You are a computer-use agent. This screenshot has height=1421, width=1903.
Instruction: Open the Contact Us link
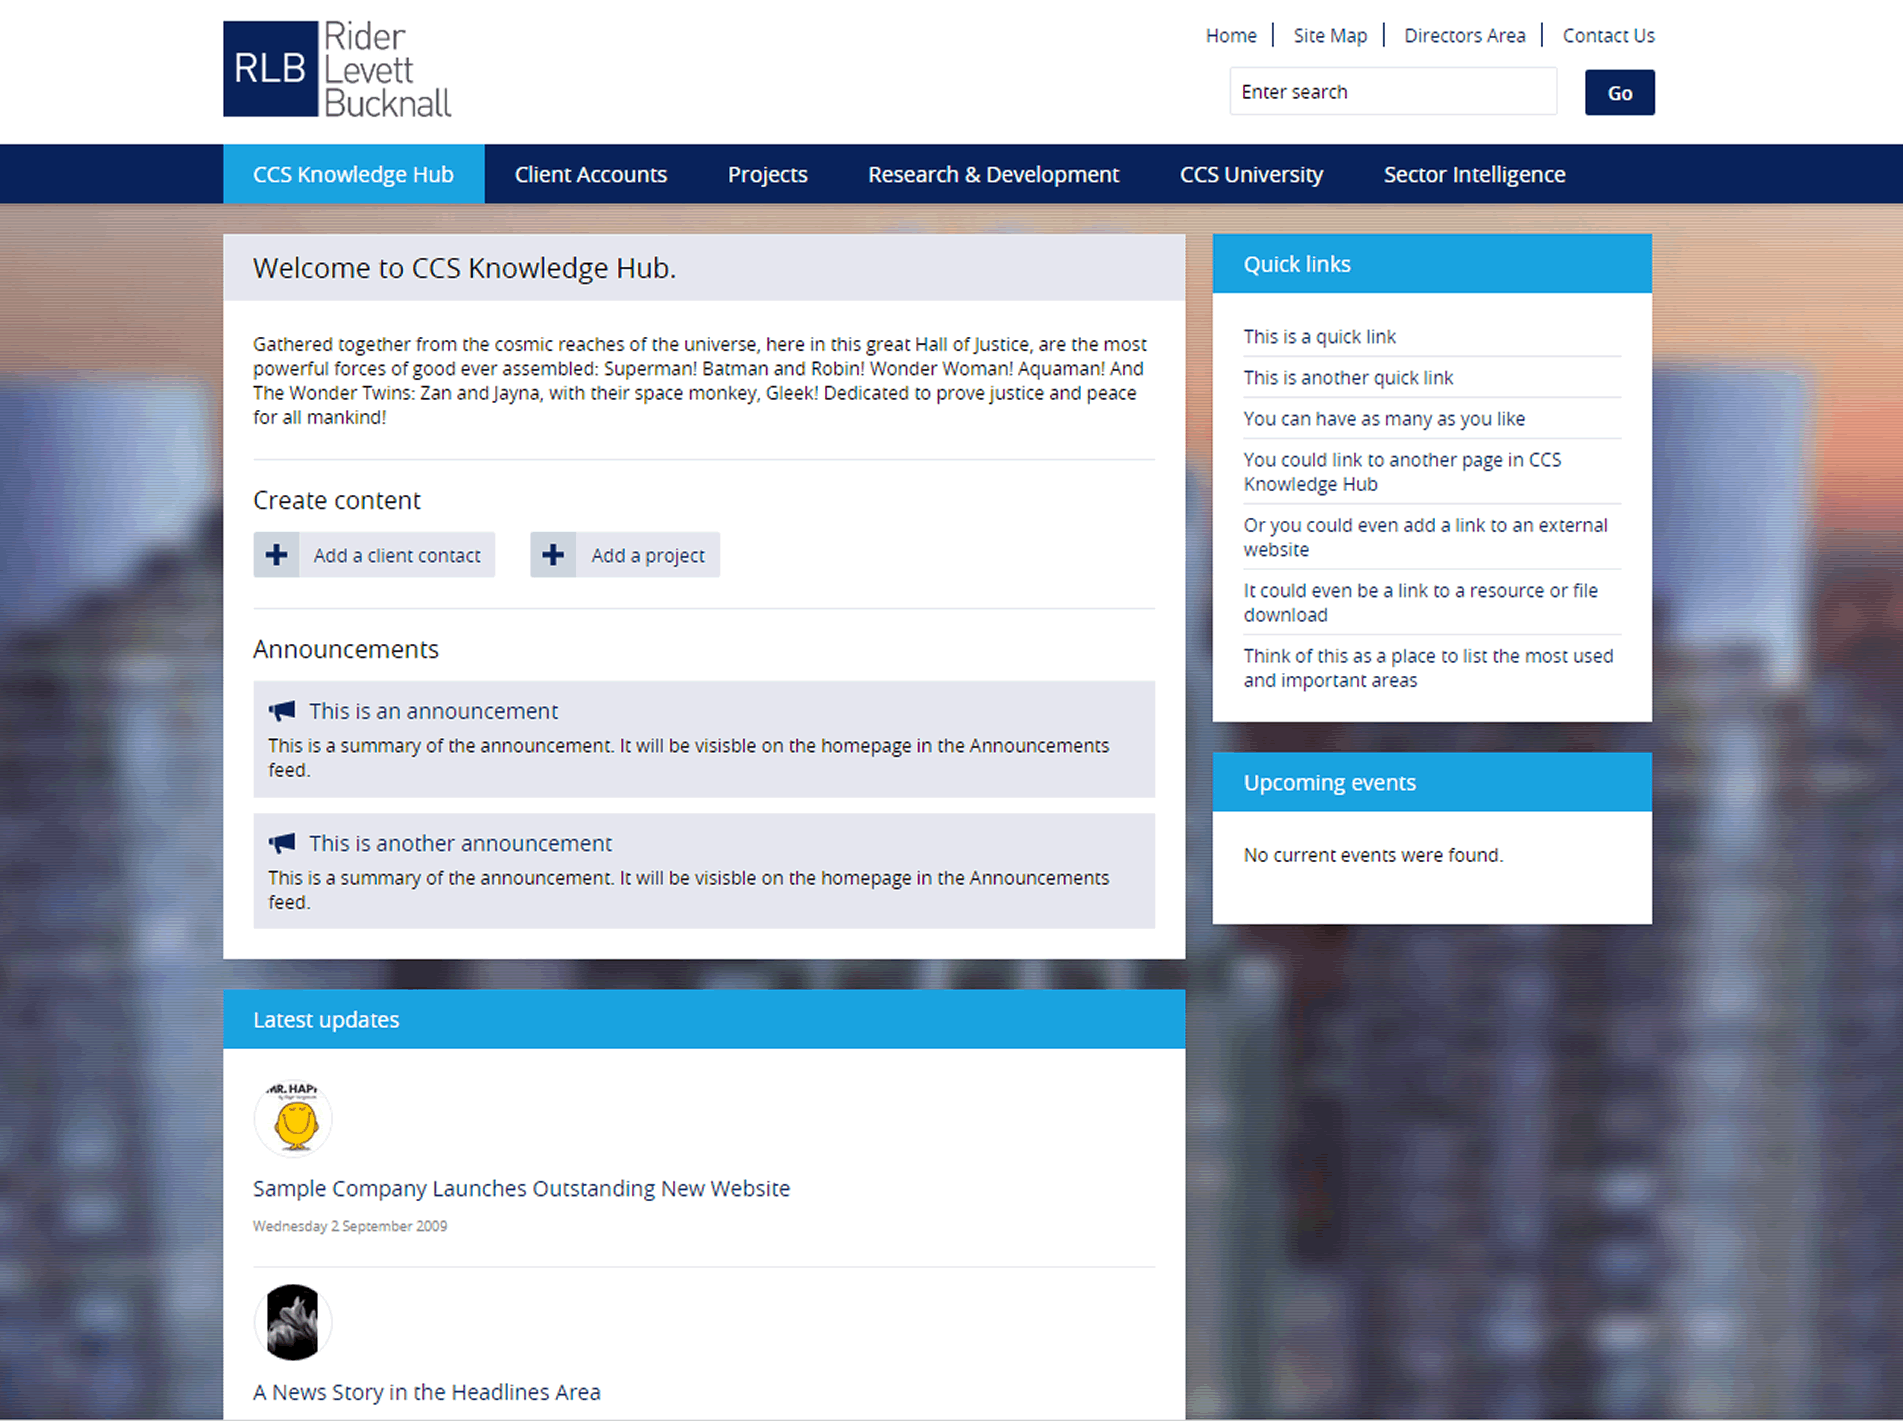tap(1608, 36)
